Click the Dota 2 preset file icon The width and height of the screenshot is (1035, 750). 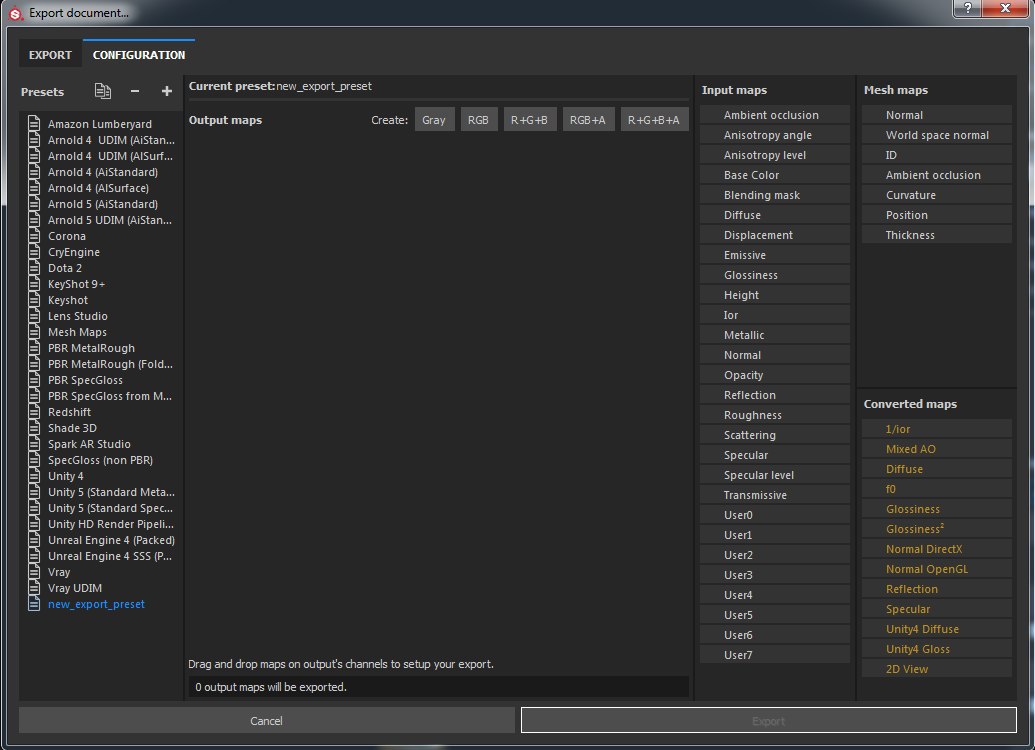point(34,267)
